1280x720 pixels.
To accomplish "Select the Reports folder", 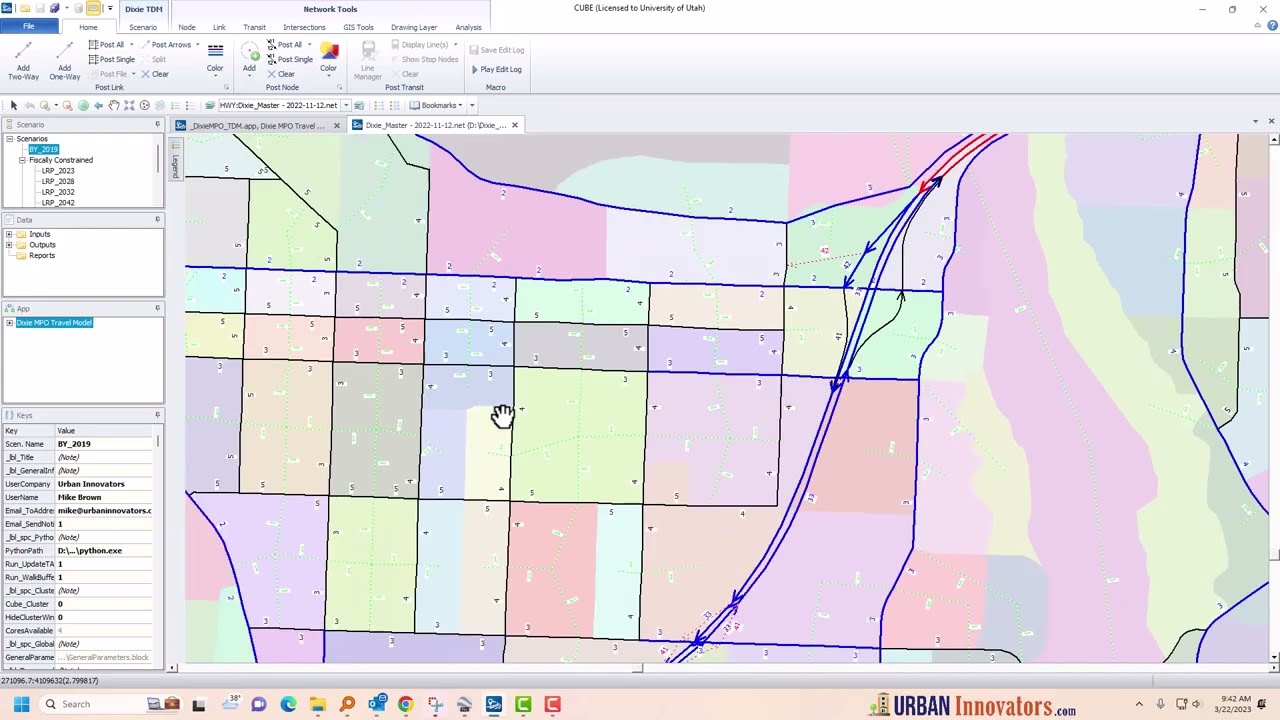I will click(x=42, y=255).
